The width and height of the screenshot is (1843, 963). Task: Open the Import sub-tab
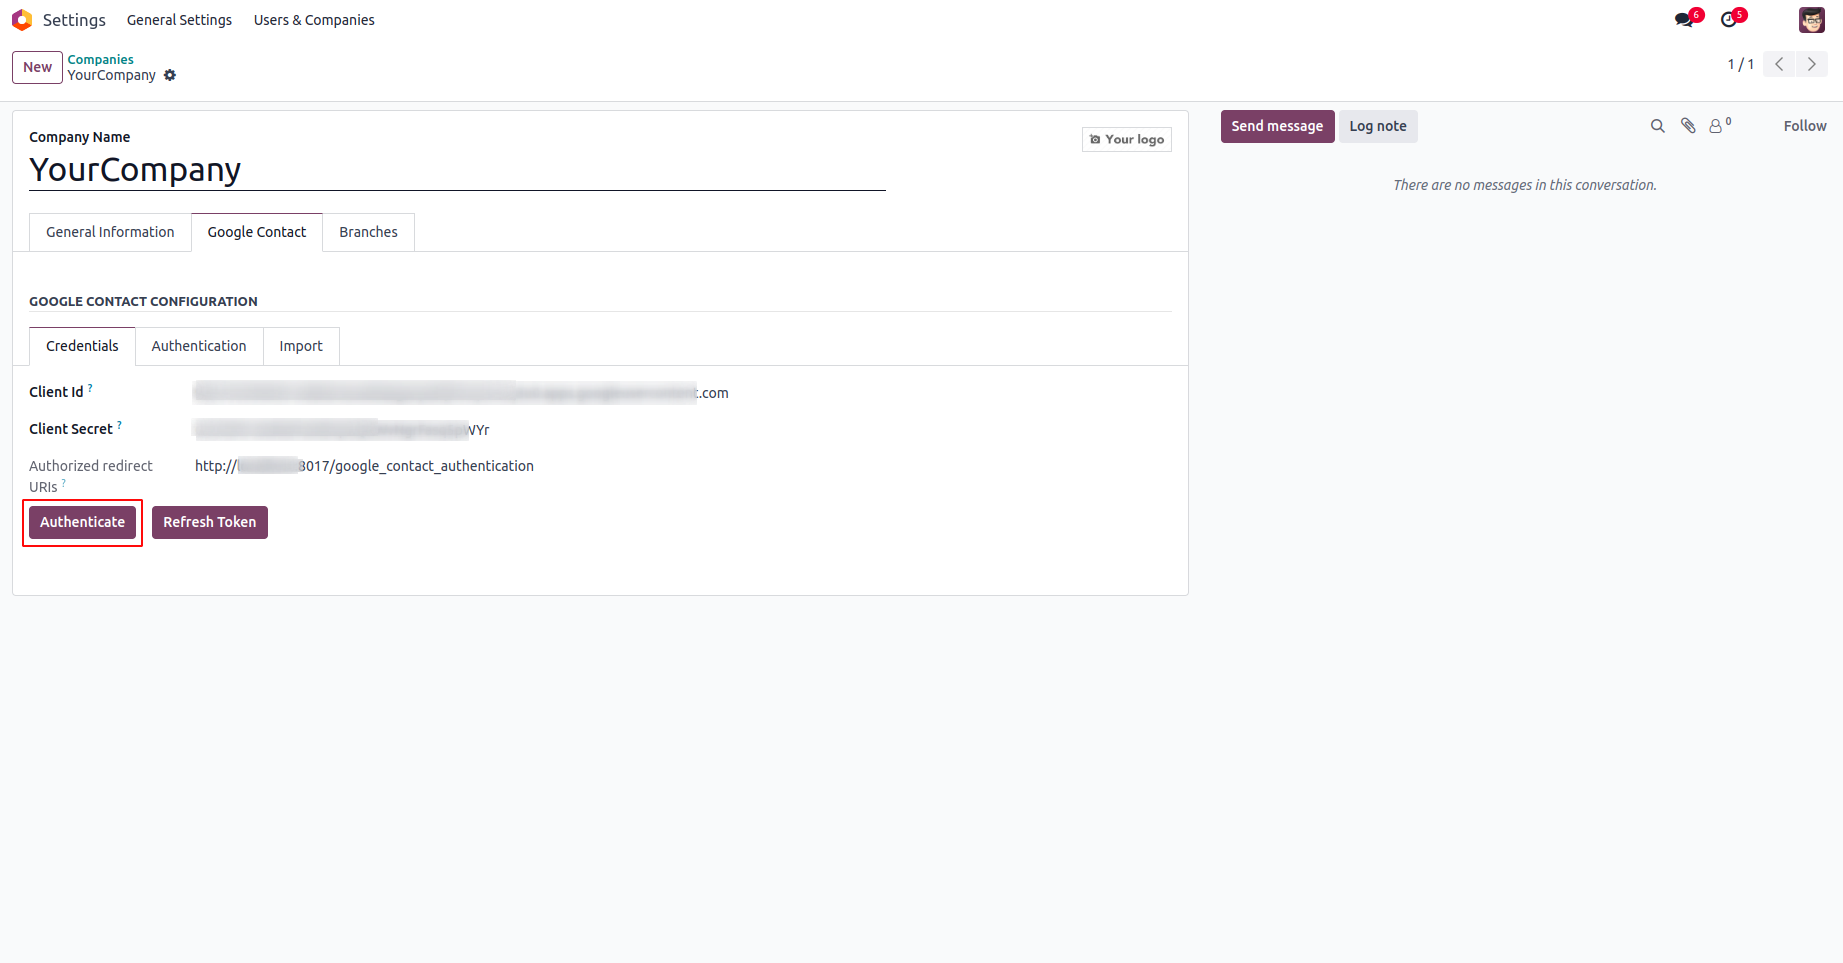pyautogui.click(x=301, y=346)
